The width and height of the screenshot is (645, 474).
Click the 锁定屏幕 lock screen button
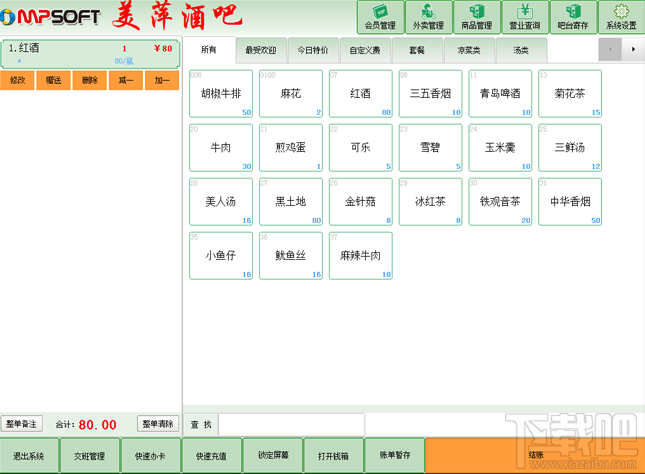pyautogui.click(x=273, y=455)
